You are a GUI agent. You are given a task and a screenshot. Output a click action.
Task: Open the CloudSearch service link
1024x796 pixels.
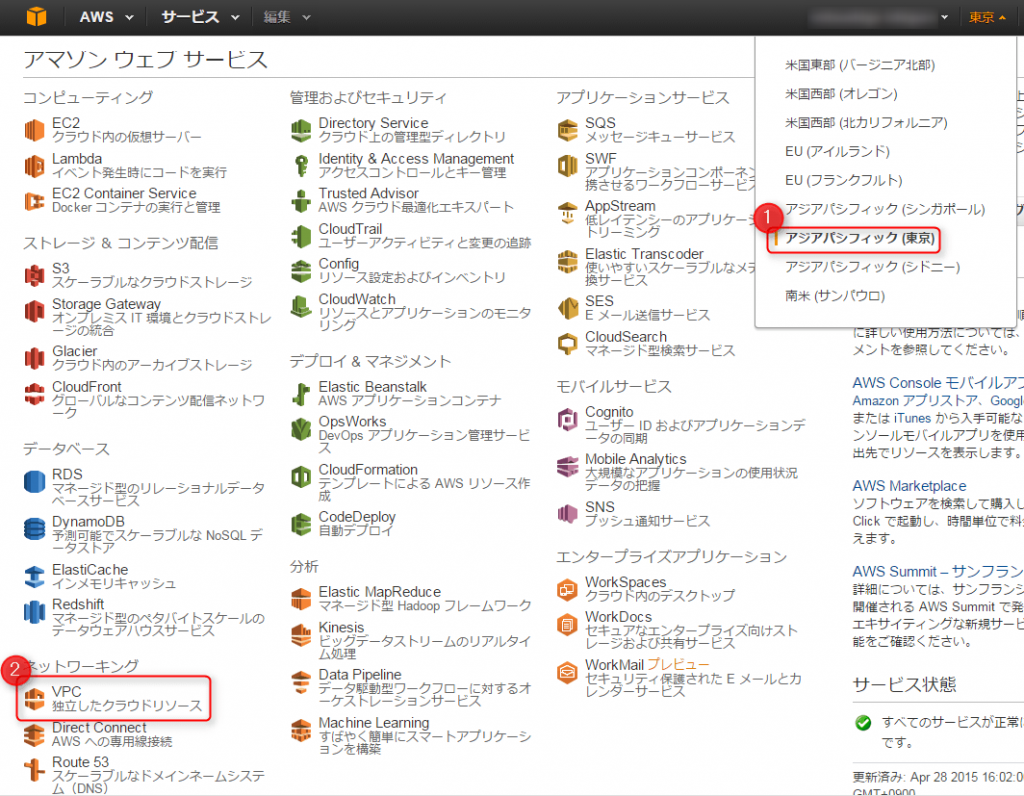[626, 337]
